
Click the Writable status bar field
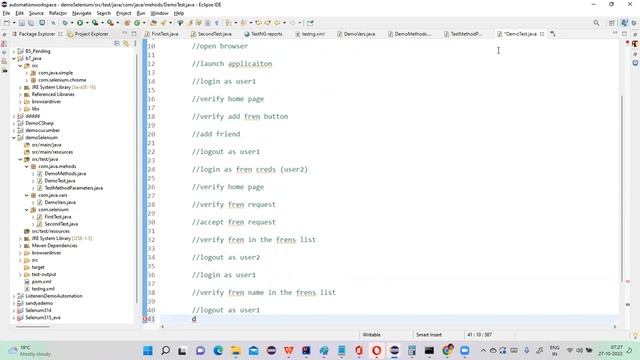click(x=371, y=335)
